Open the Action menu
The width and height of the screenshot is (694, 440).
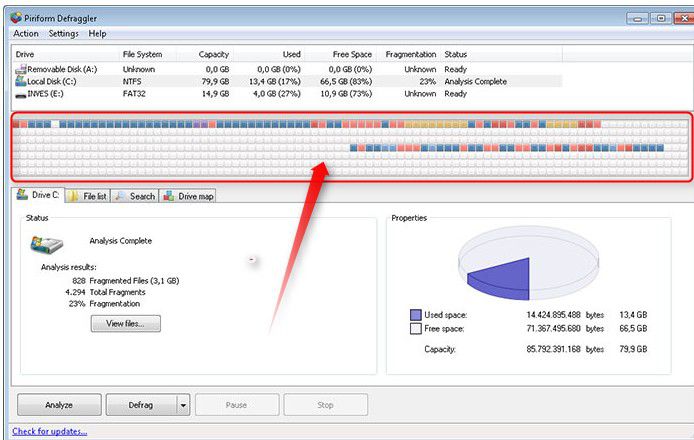[x=26, y=34]
